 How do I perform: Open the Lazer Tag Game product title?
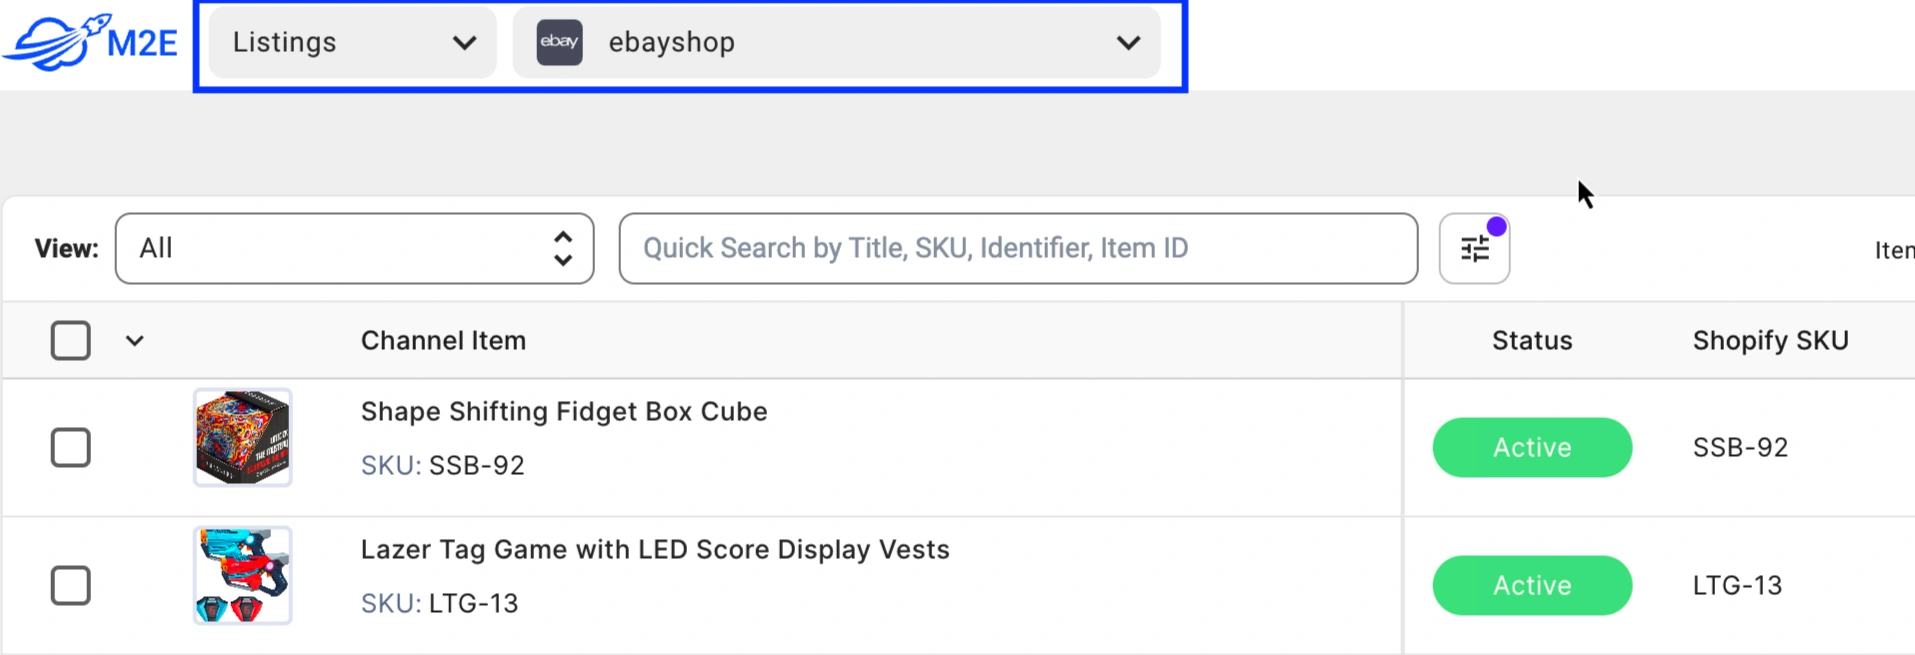[x=655, y=549]
